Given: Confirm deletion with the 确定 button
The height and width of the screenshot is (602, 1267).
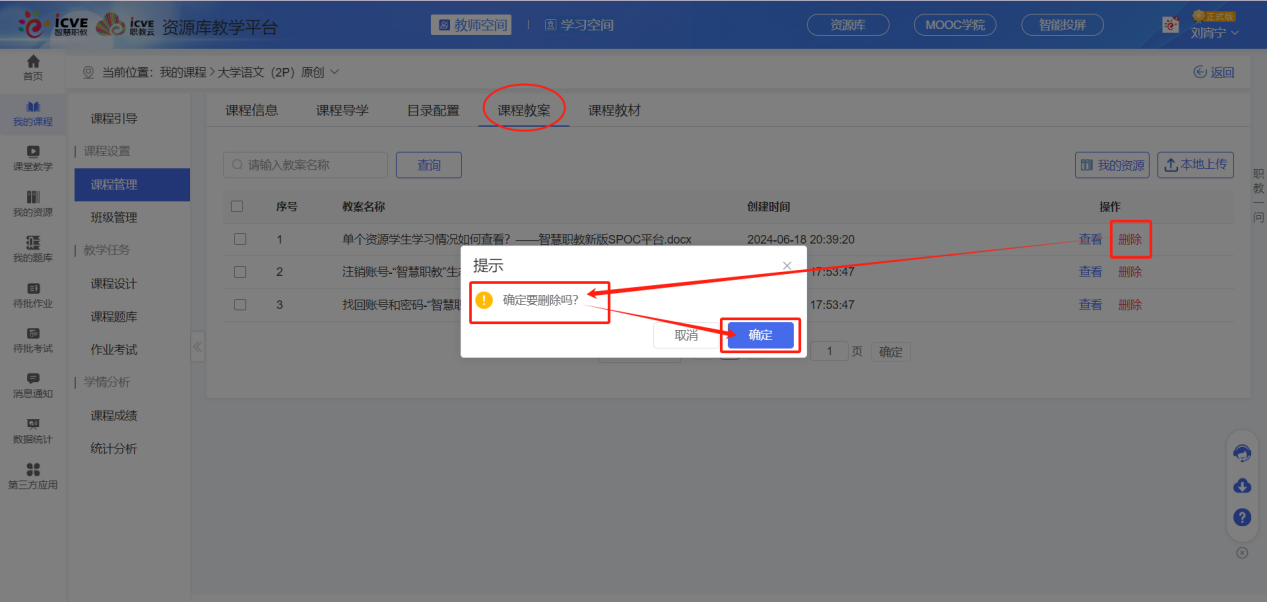Looking at the screenshot, I should click(x=759, y=335).
